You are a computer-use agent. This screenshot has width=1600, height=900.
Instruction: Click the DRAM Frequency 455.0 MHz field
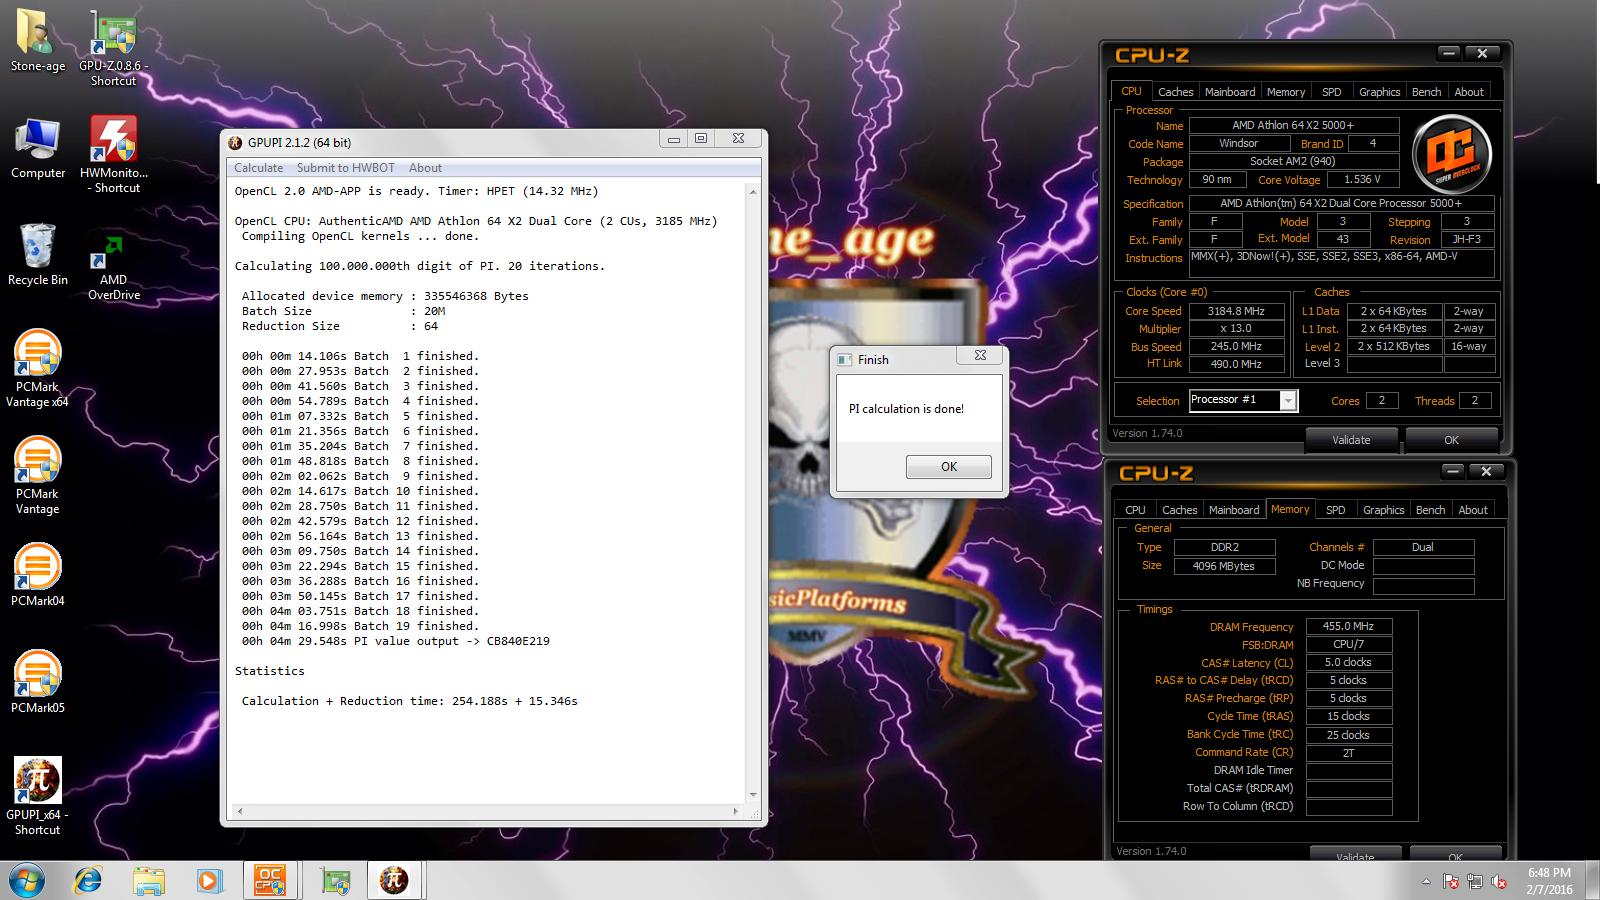click(x=1348, y=627)
